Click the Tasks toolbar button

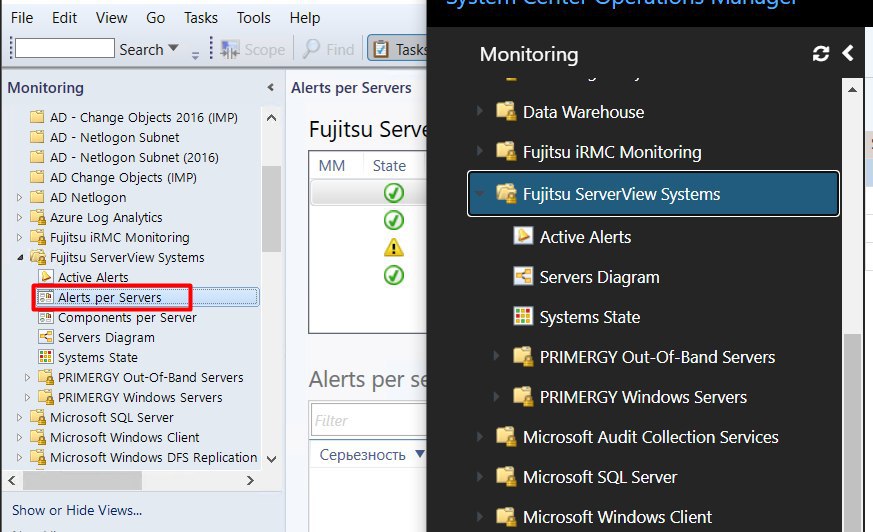(398, 50)
